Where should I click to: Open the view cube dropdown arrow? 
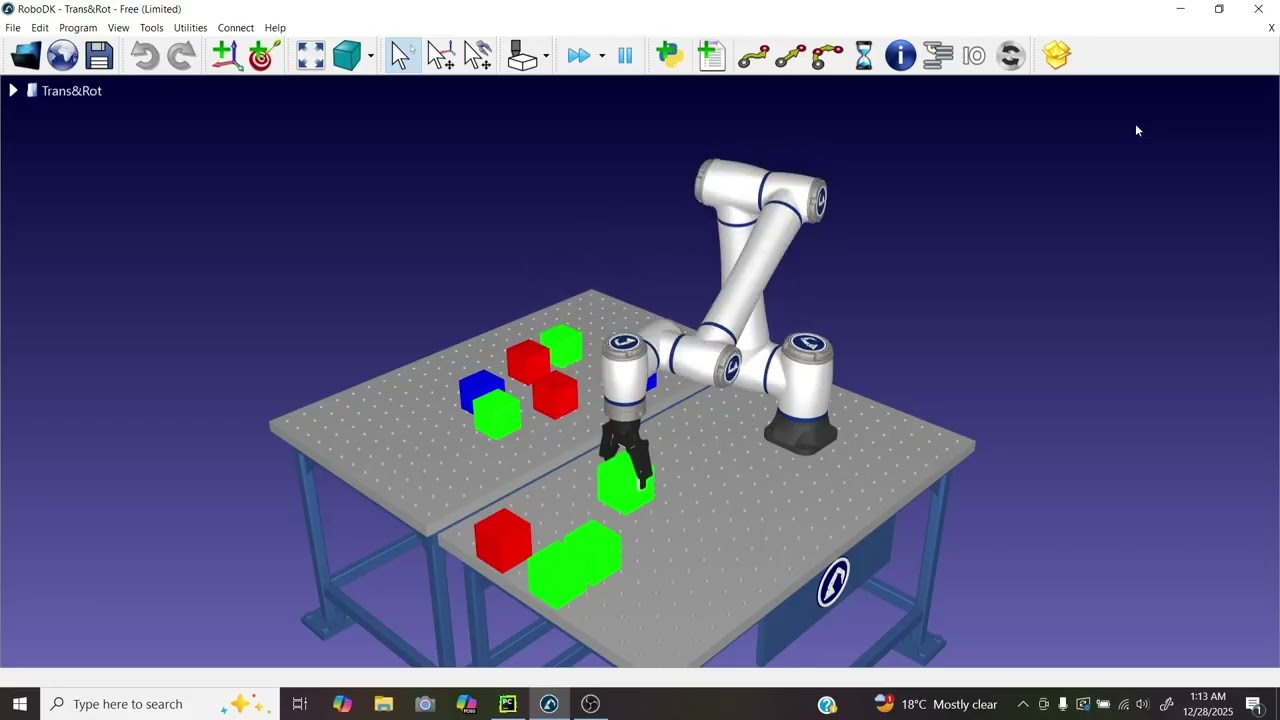click(x=371, y=56)
